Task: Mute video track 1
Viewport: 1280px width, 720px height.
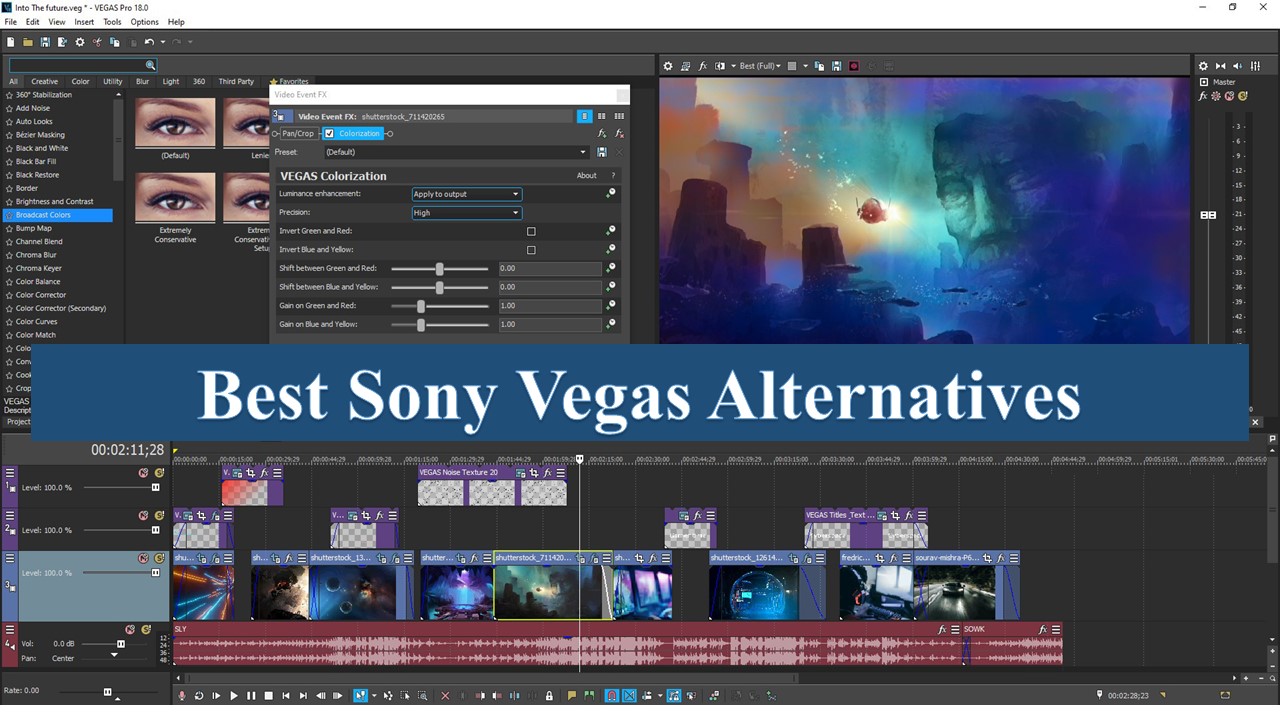Action: pyautogui.click(x=143, y=473)
